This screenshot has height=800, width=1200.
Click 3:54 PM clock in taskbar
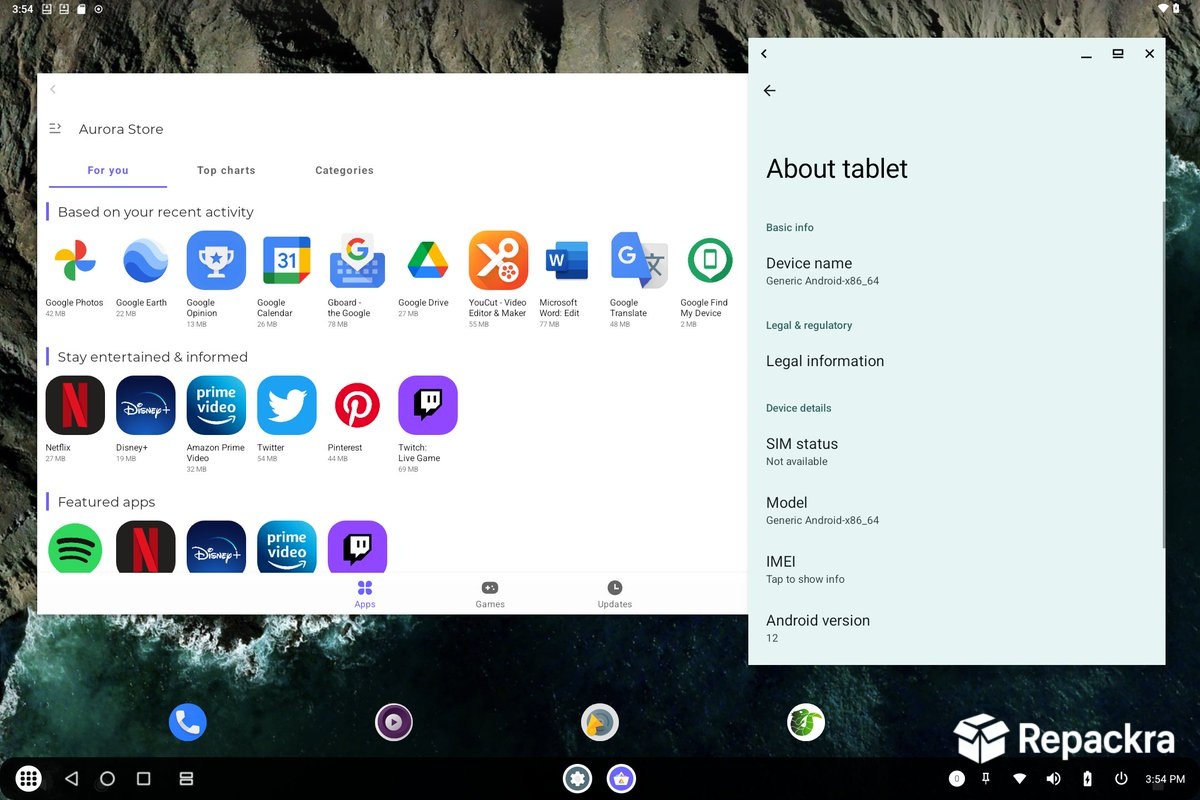coord(1165,779)
